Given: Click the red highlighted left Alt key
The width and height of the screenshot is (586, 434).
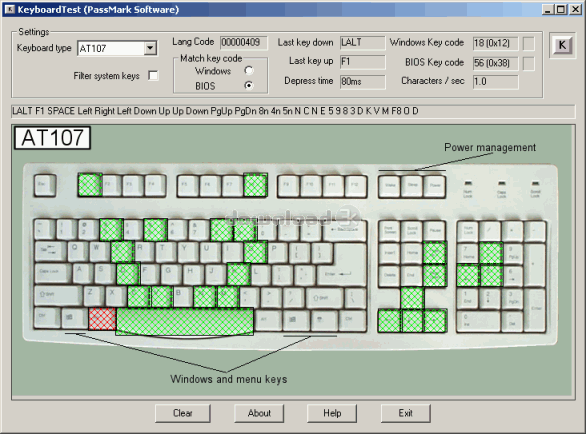Looking at the screenshot, I should pos(102,319).
